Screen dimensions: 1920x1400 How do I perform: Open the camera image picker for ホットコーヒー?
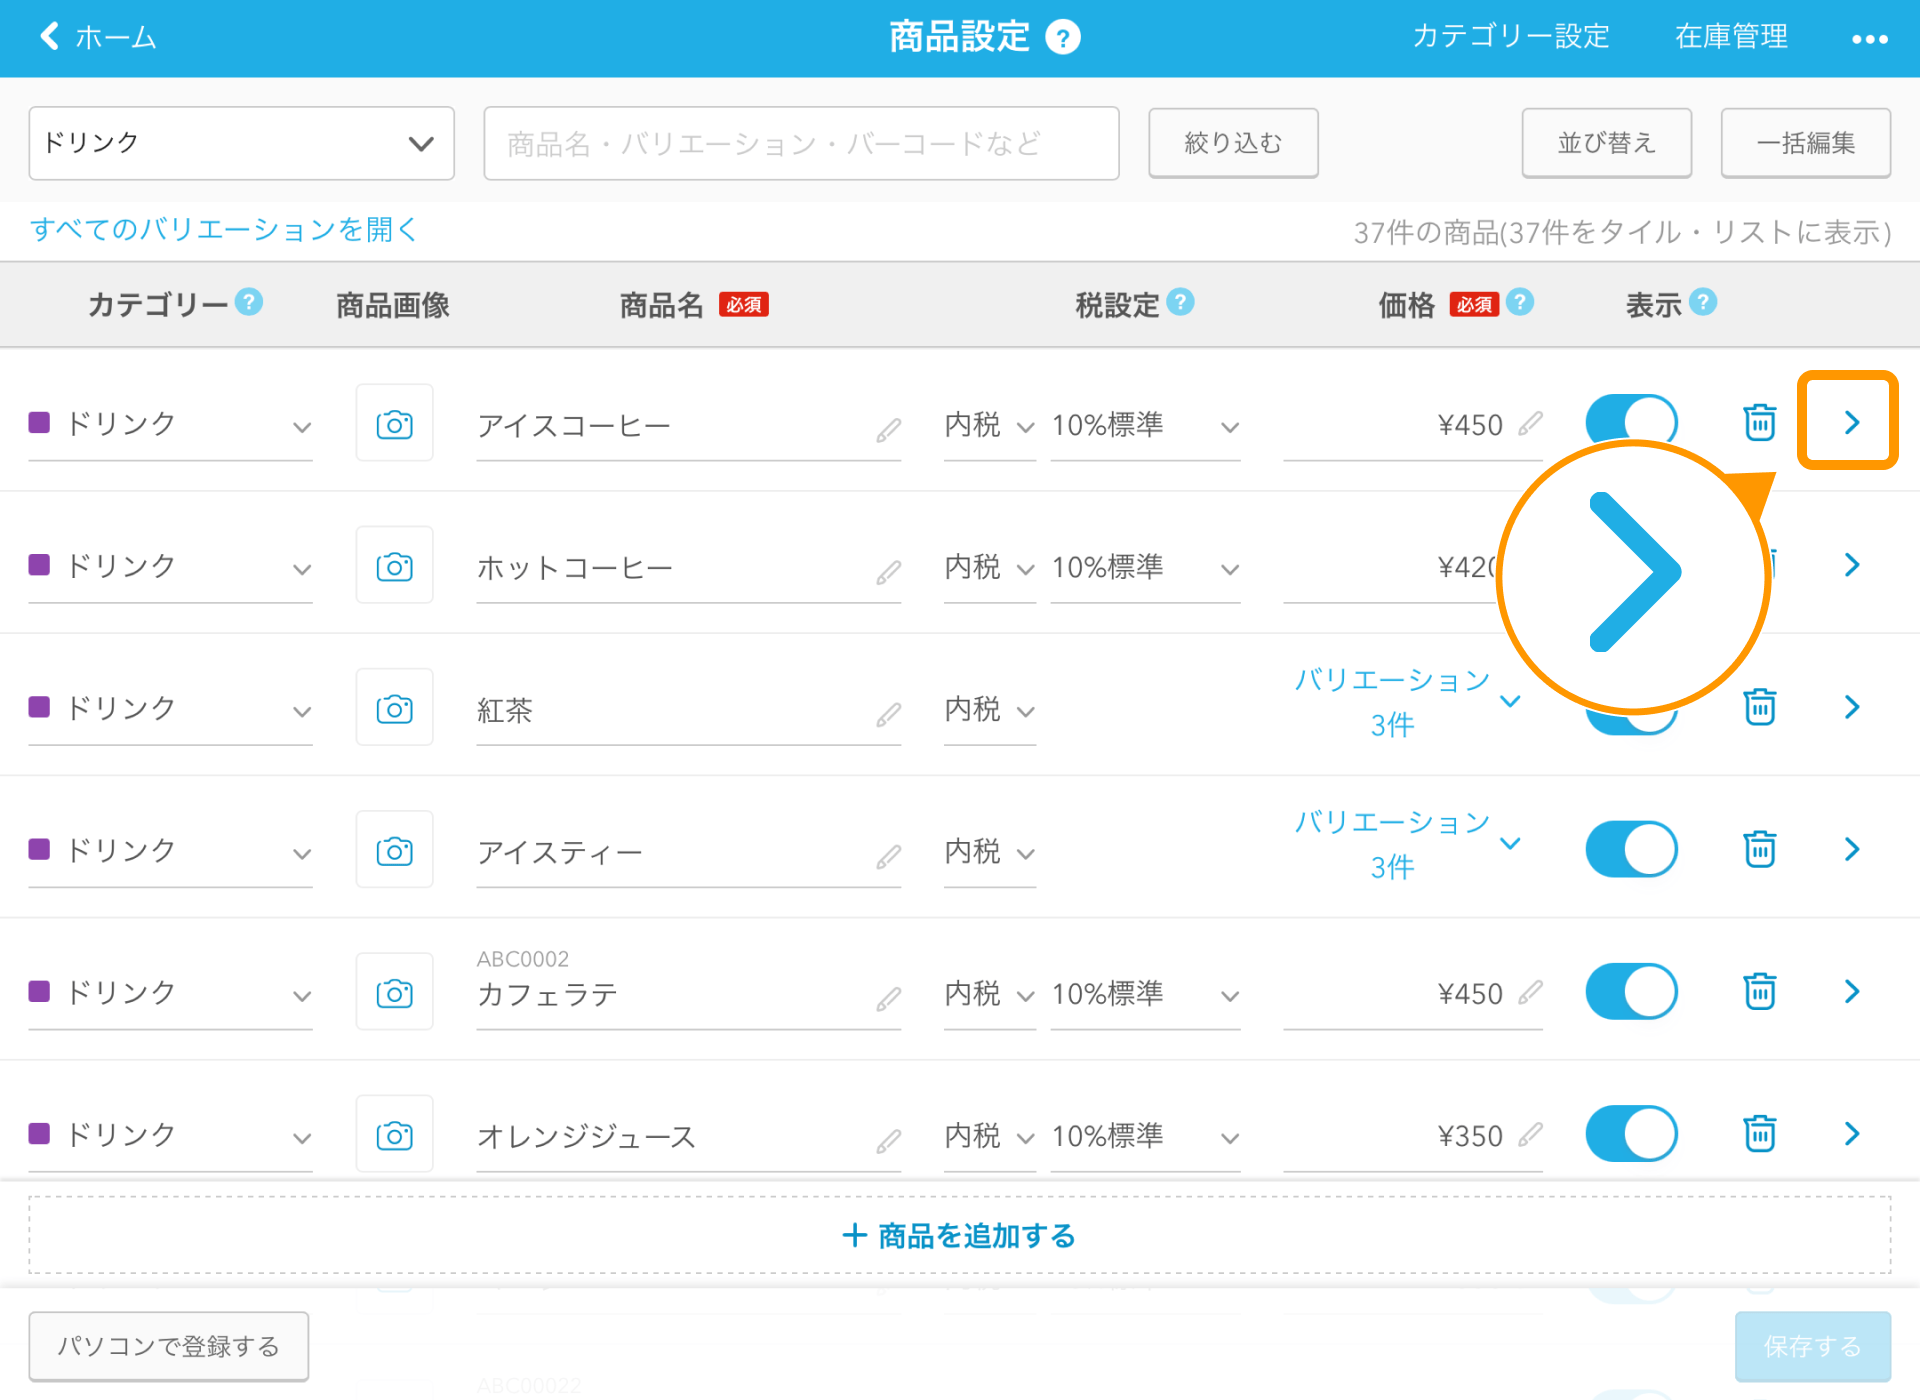(394, 566)
